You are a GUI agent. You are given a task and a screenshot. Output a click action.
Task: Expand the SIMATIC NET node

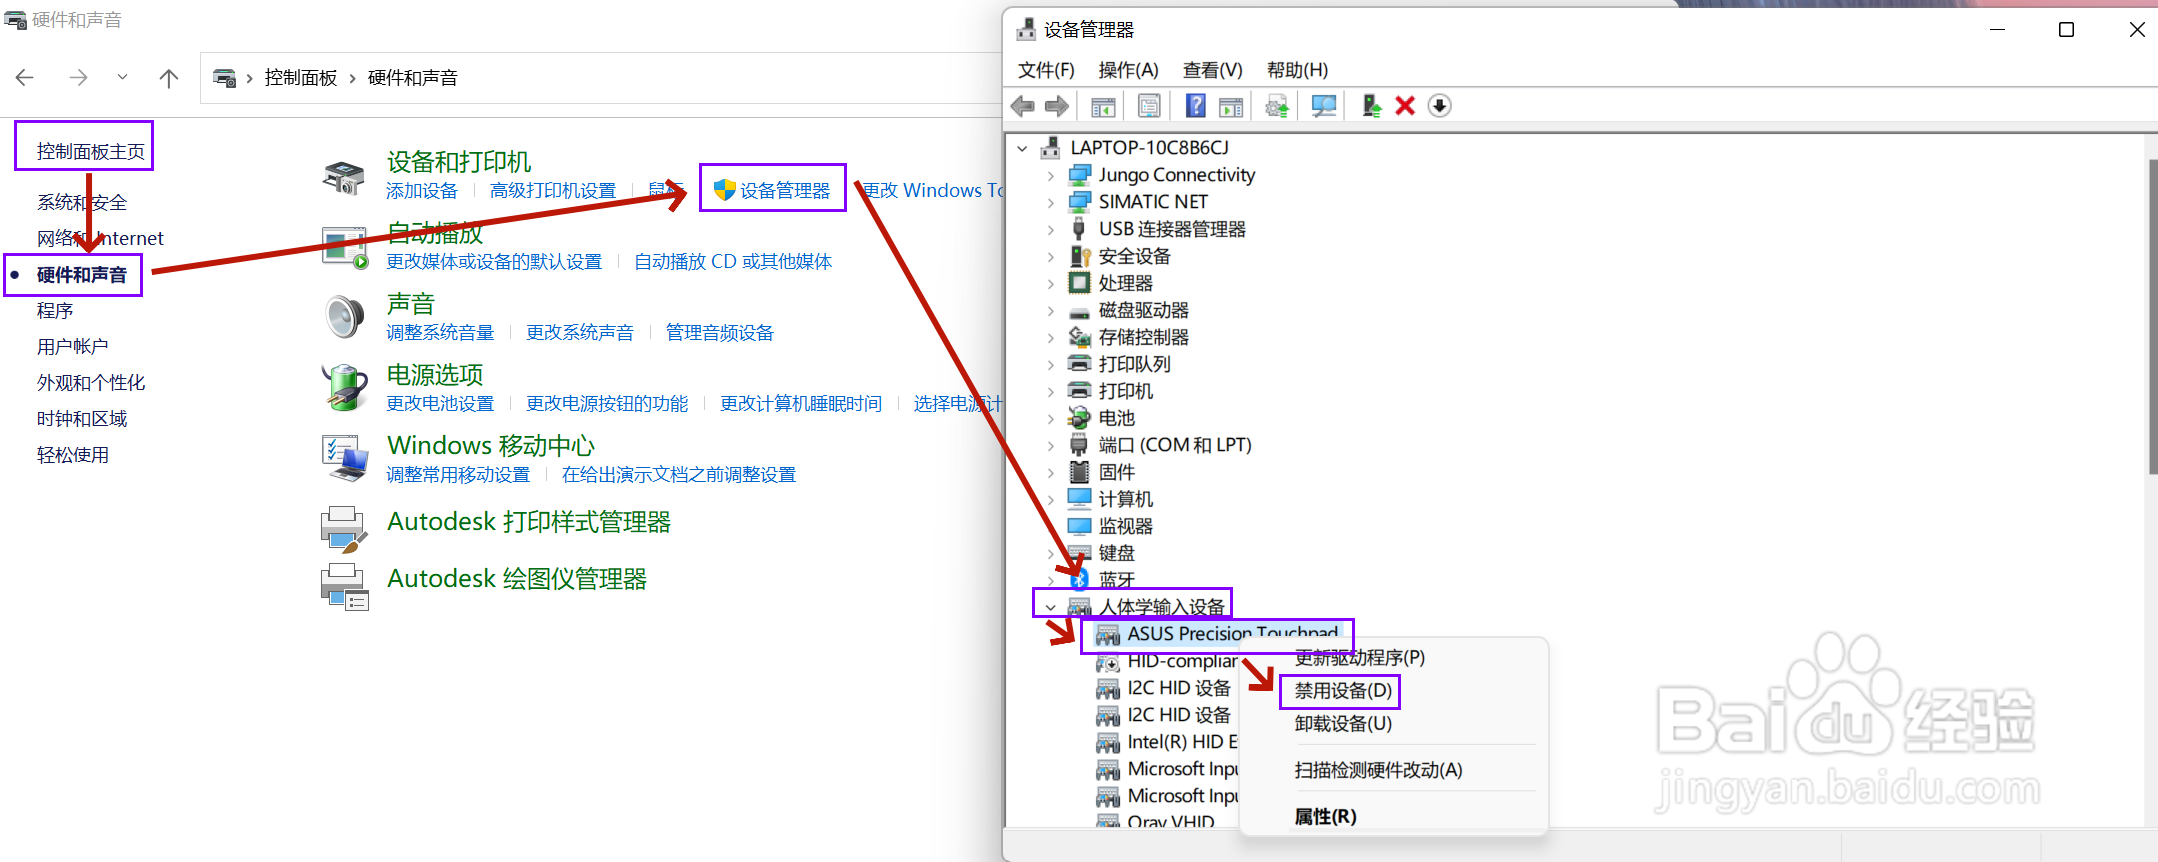1050,202
